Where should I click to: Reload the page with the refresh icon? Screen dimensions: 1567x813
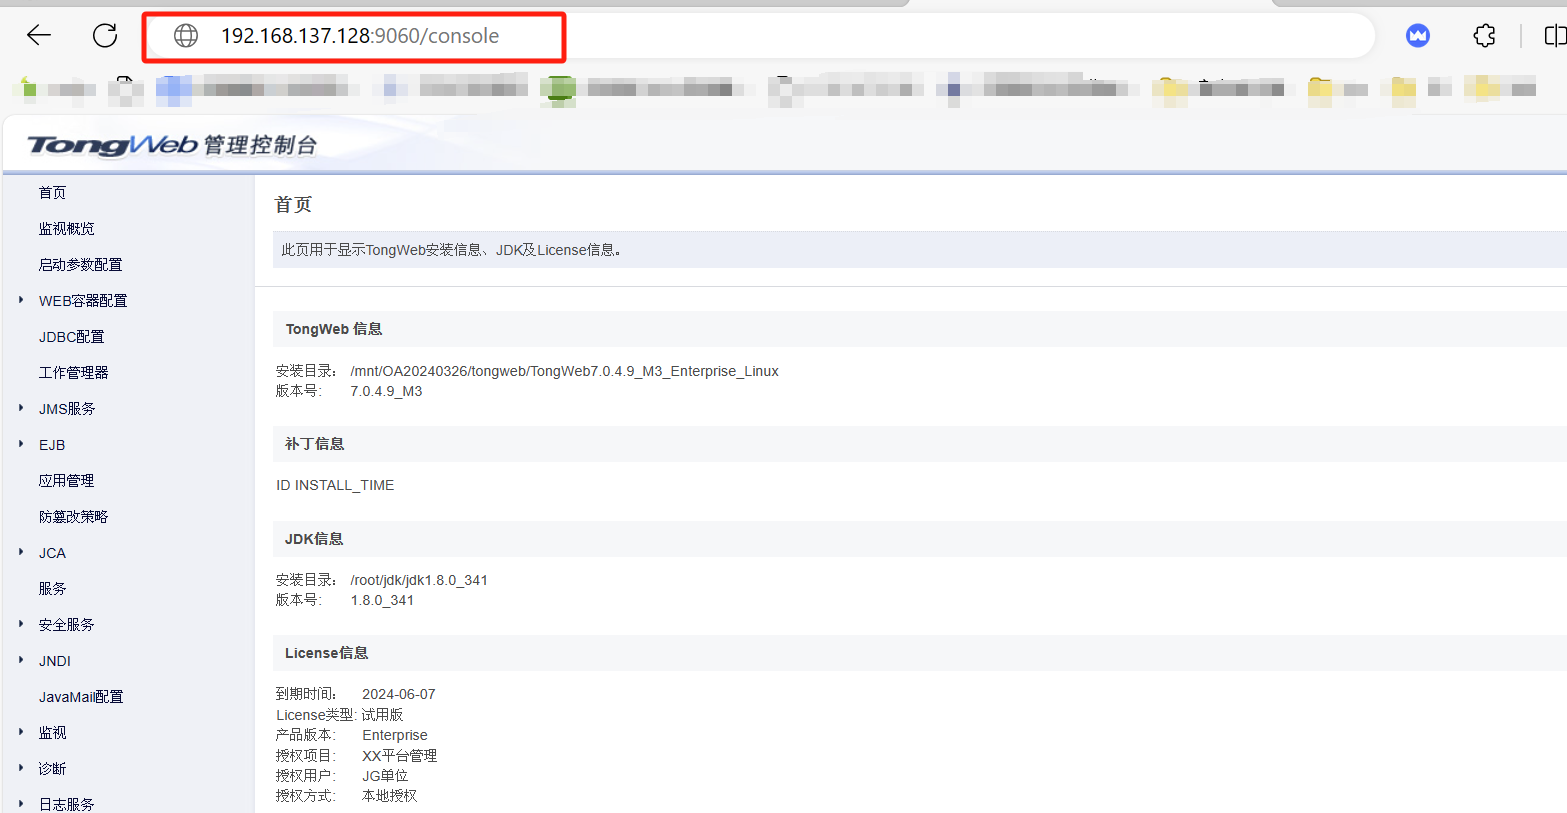click(105, 36)
